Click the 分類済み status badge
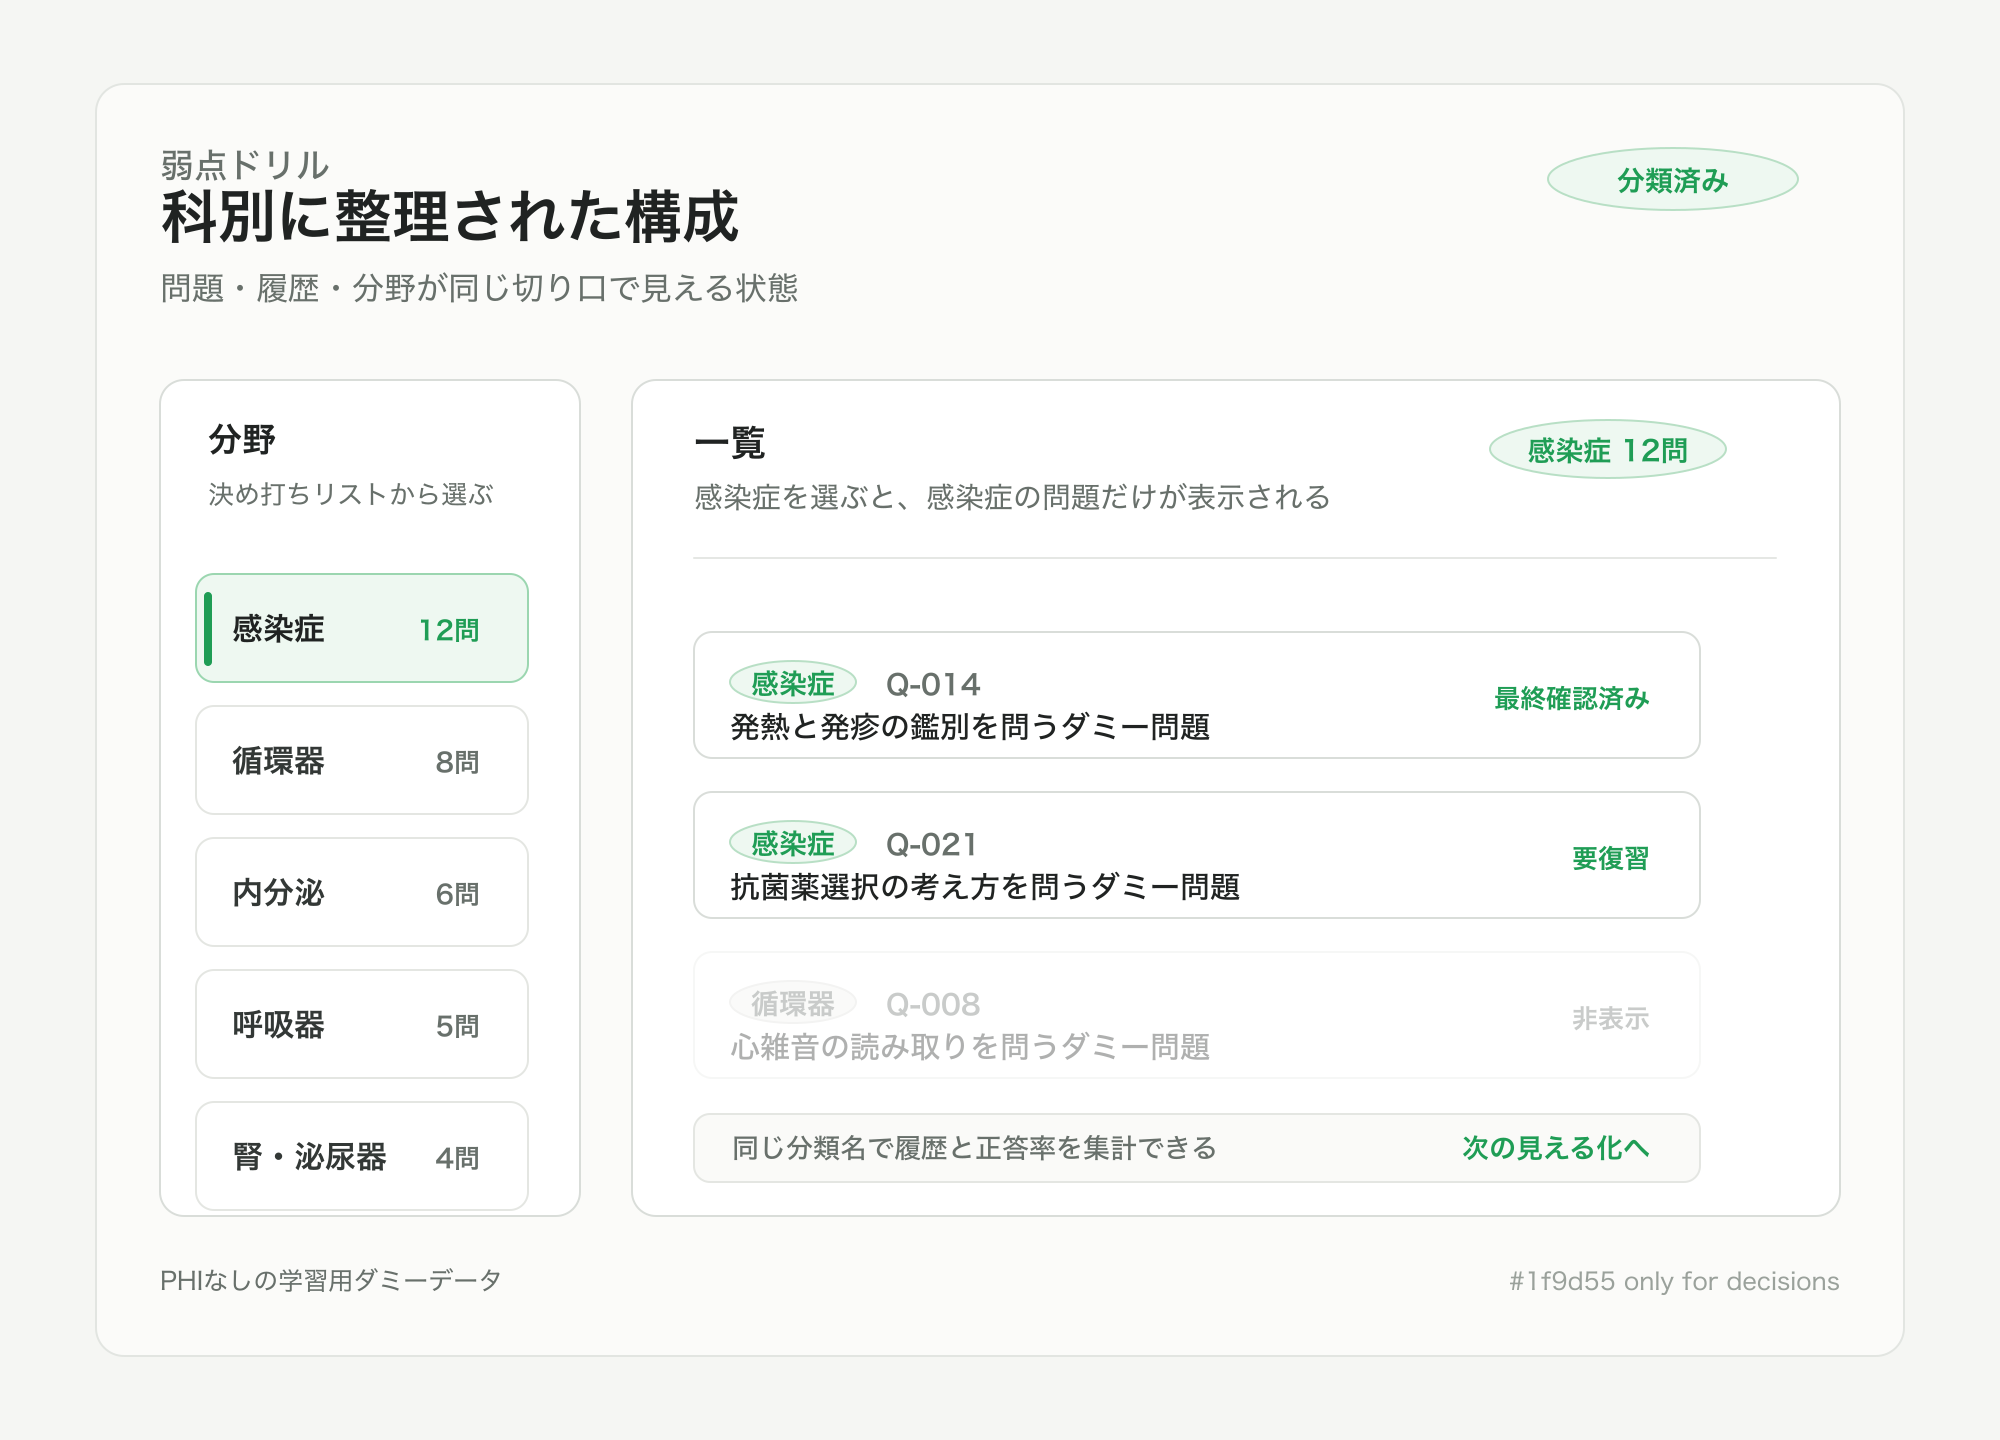Image resolution: width=2000 pixels, height=1440 pixels. coord(1673,180)
